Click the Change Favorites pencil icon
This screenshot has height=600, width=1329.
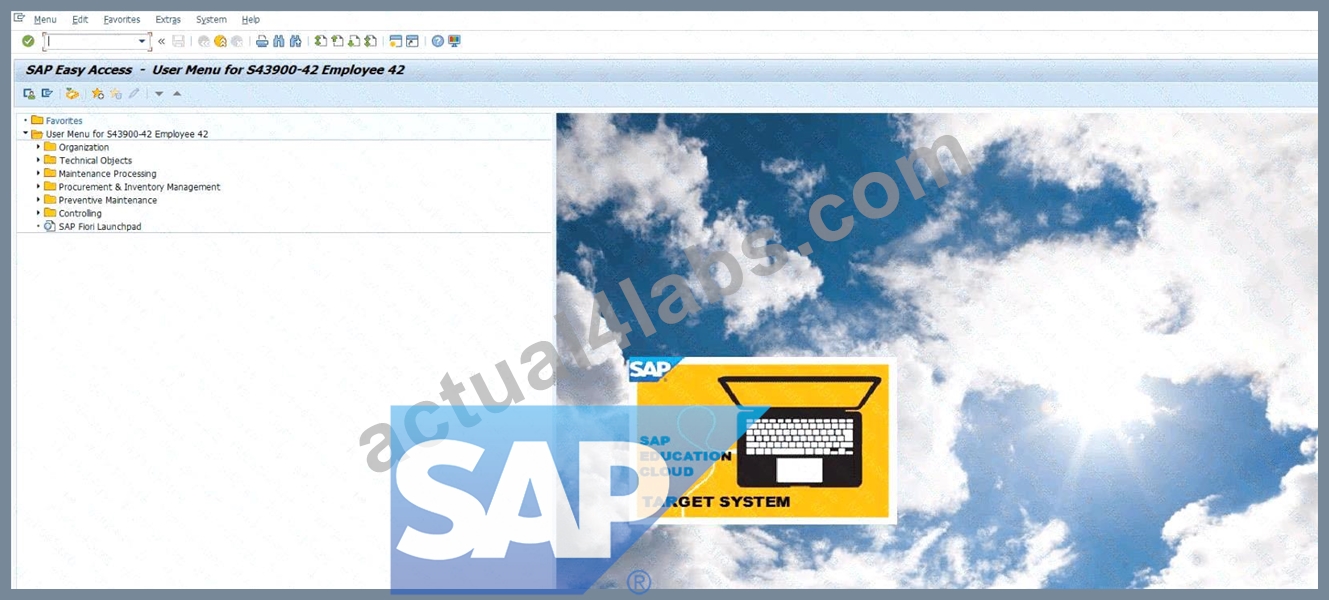[x=134, y=94]
